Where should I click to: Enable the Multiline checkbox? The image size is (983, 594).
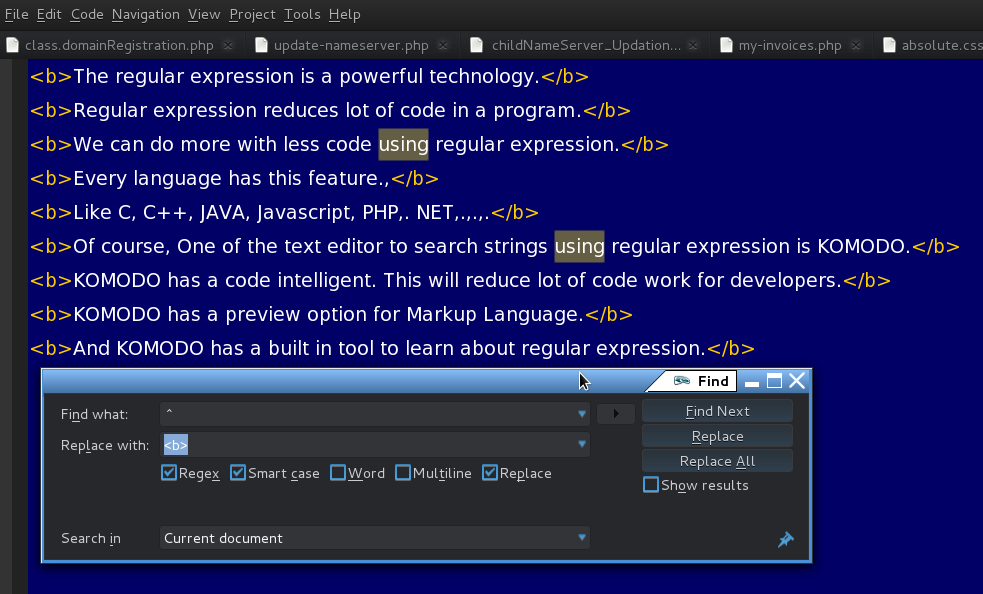click(x=402, y=472)
